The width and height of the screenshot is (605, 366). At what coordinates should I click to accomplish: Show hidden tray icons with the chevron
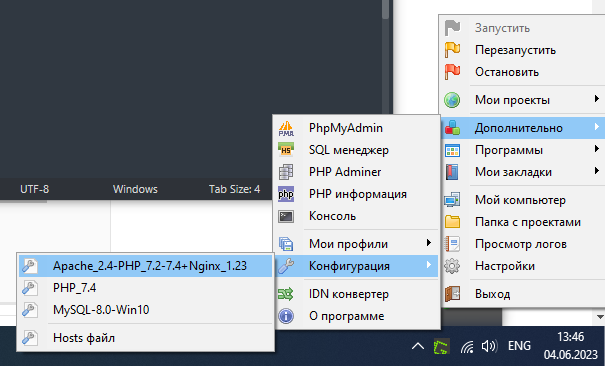tap(417, 346)
